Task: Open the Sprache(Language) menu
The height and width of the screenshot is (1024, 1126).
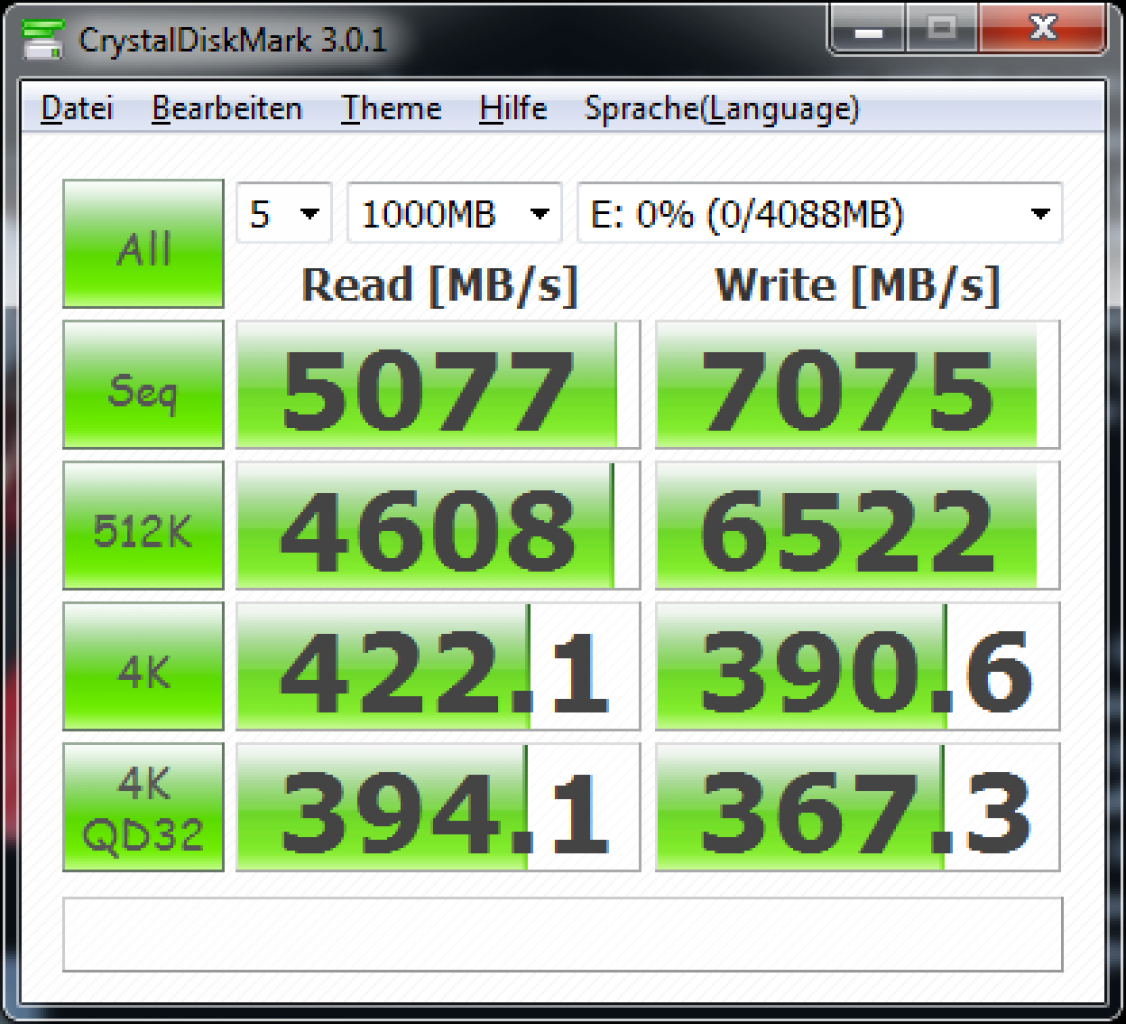Action: 722,109
